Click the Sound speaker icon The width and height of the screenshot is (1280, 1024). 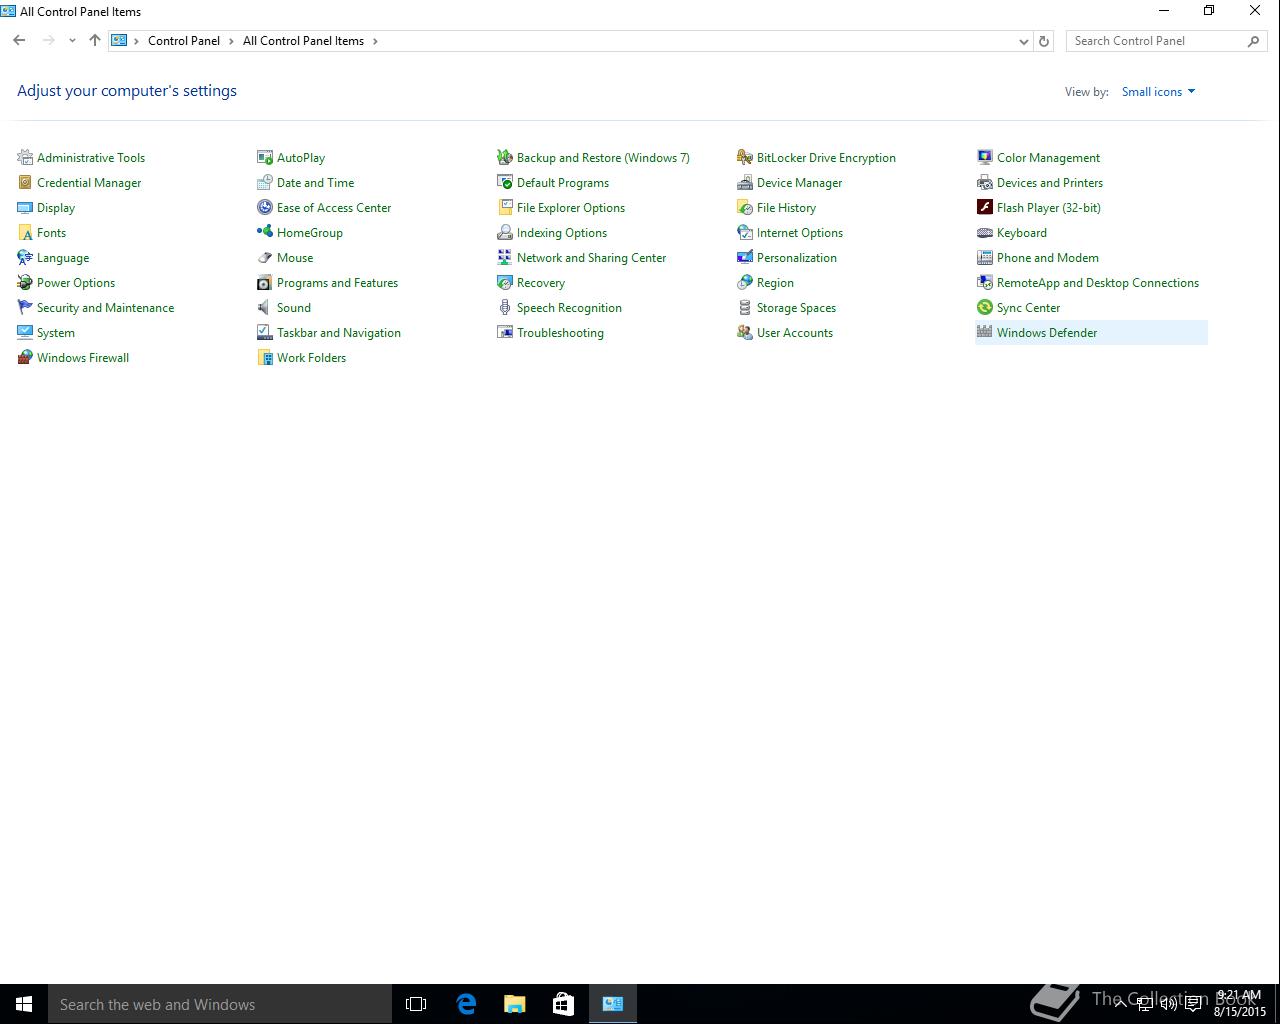(265, 307)
